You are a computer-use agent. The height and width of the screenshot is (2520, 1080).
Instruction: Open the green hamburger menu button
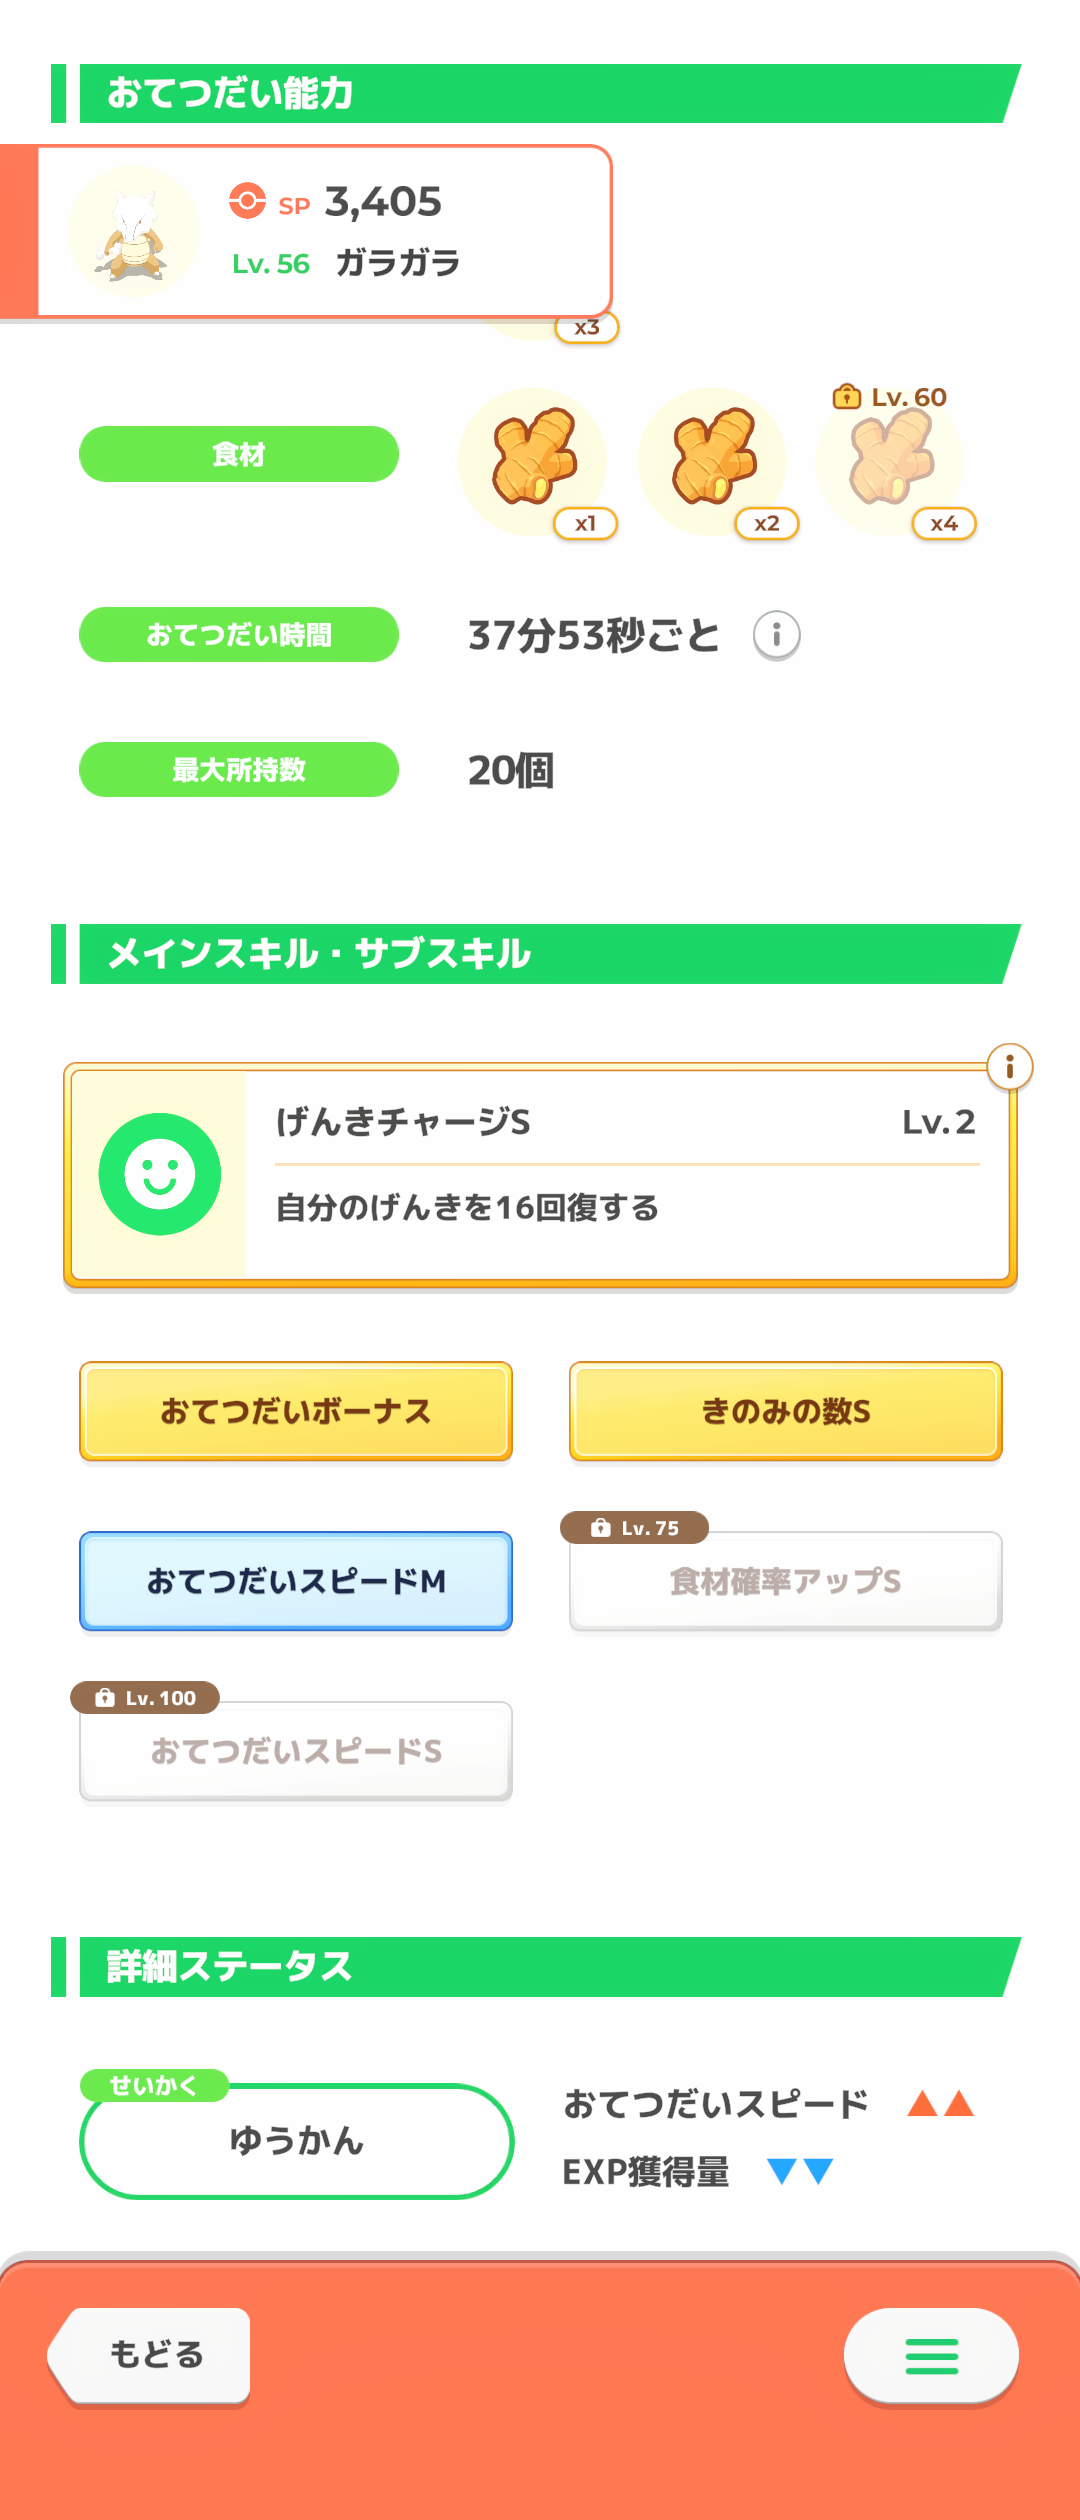(931, 2356)
